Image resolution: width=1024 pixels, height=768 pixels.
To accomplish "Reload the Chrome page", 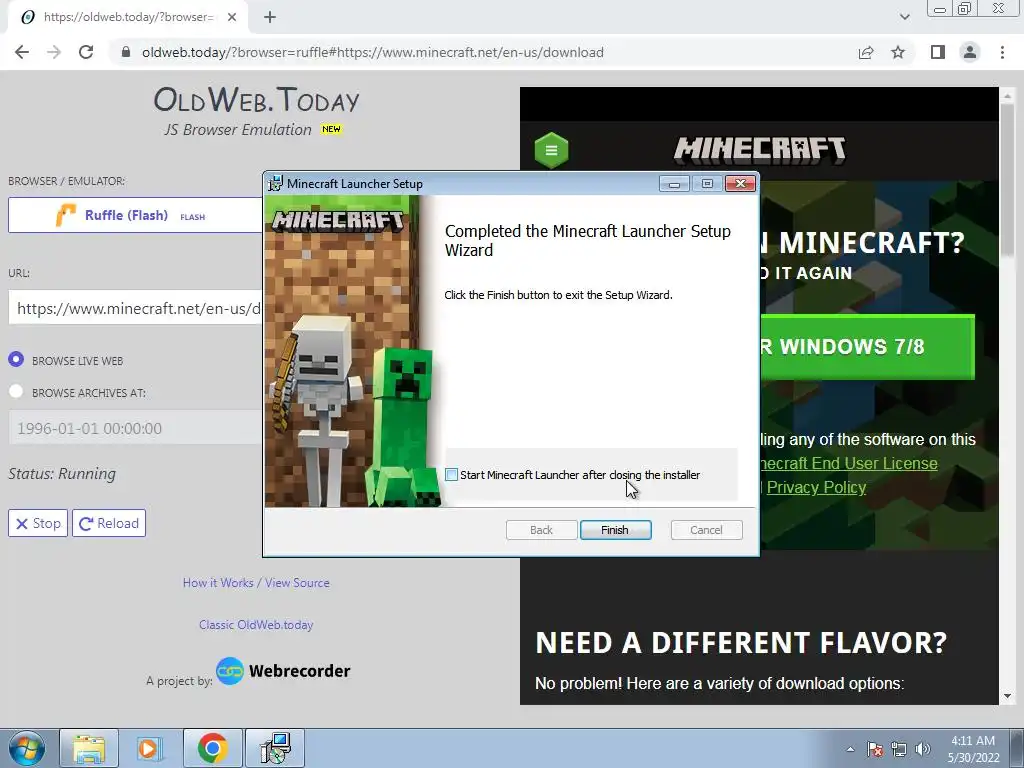I will click(x=86, y=52).
